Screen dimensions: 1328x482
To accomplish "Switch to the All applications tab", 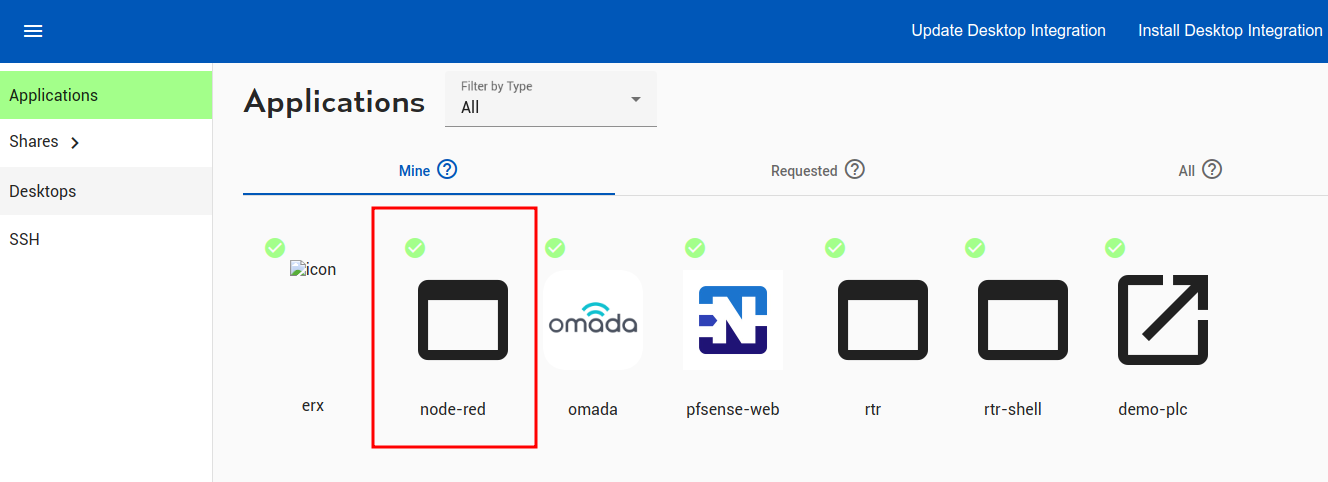I will [x=1186, y=171].
